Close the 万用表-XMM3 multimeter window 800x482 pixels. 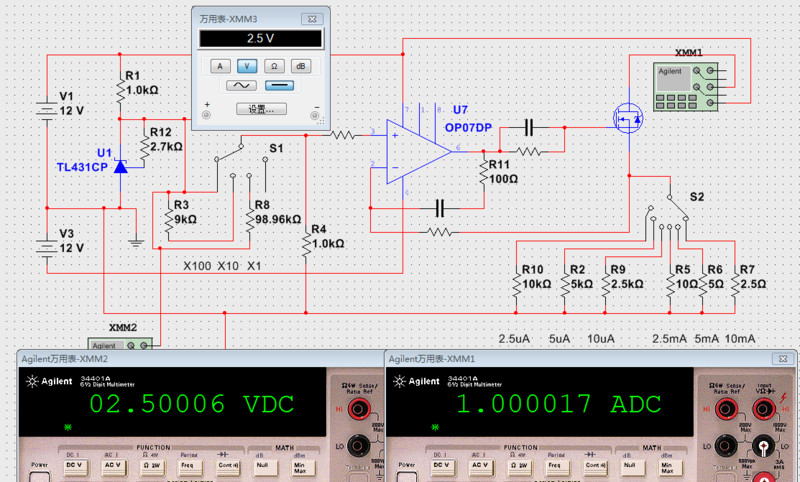point(313,18)
